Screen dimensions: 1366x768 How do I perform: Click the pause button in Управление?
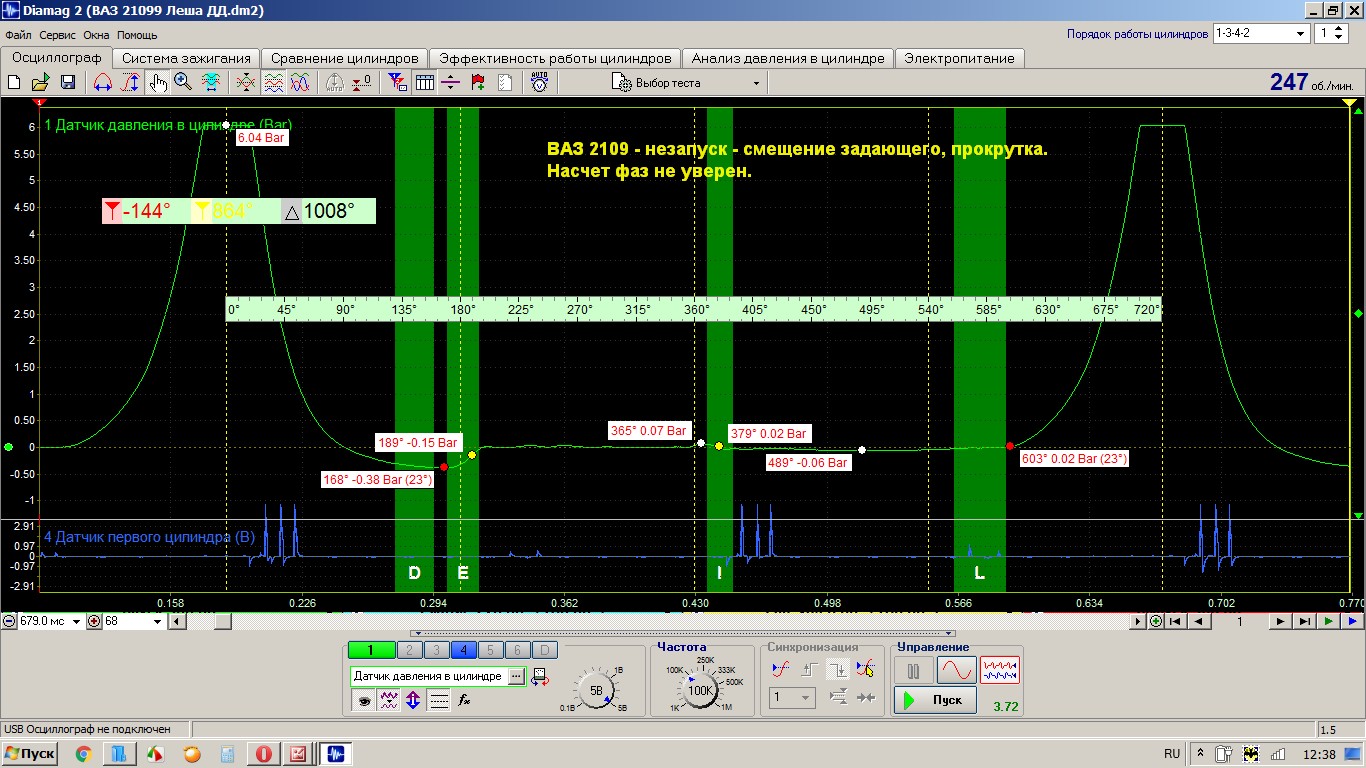pos(913,670)
